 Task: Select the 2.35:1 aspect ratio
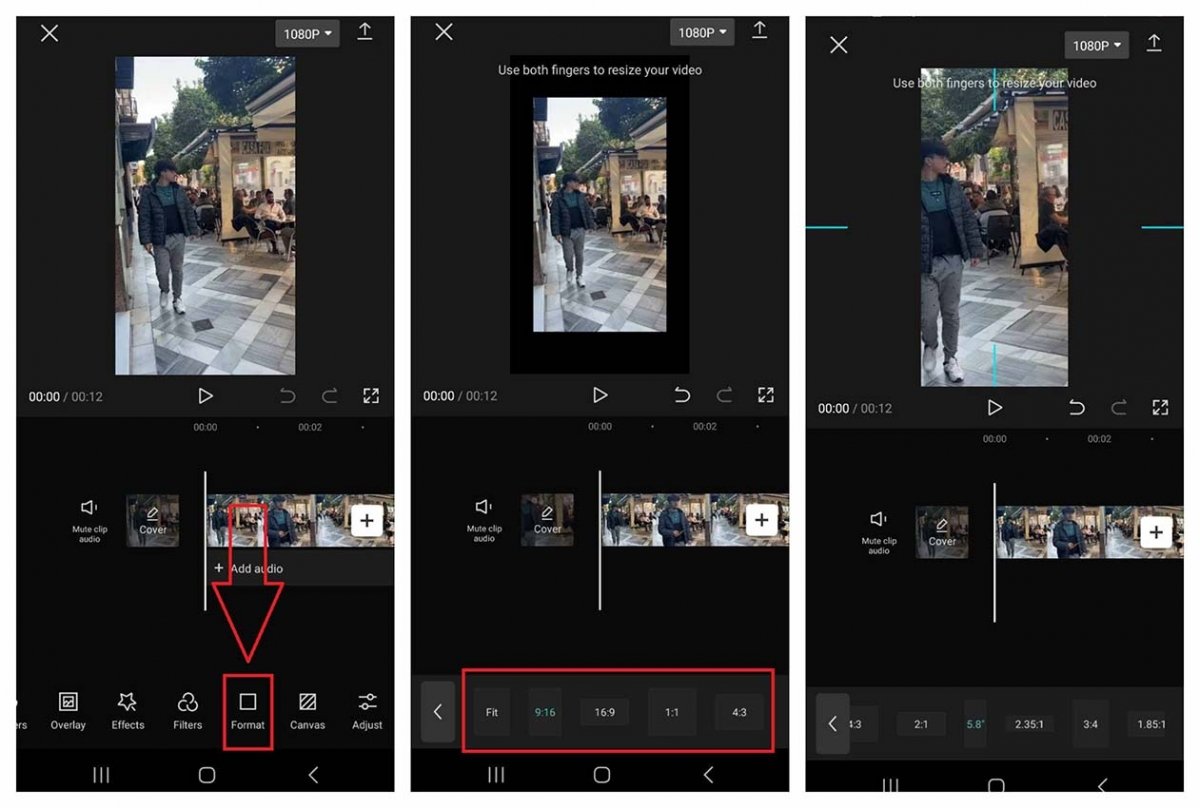1029,724
